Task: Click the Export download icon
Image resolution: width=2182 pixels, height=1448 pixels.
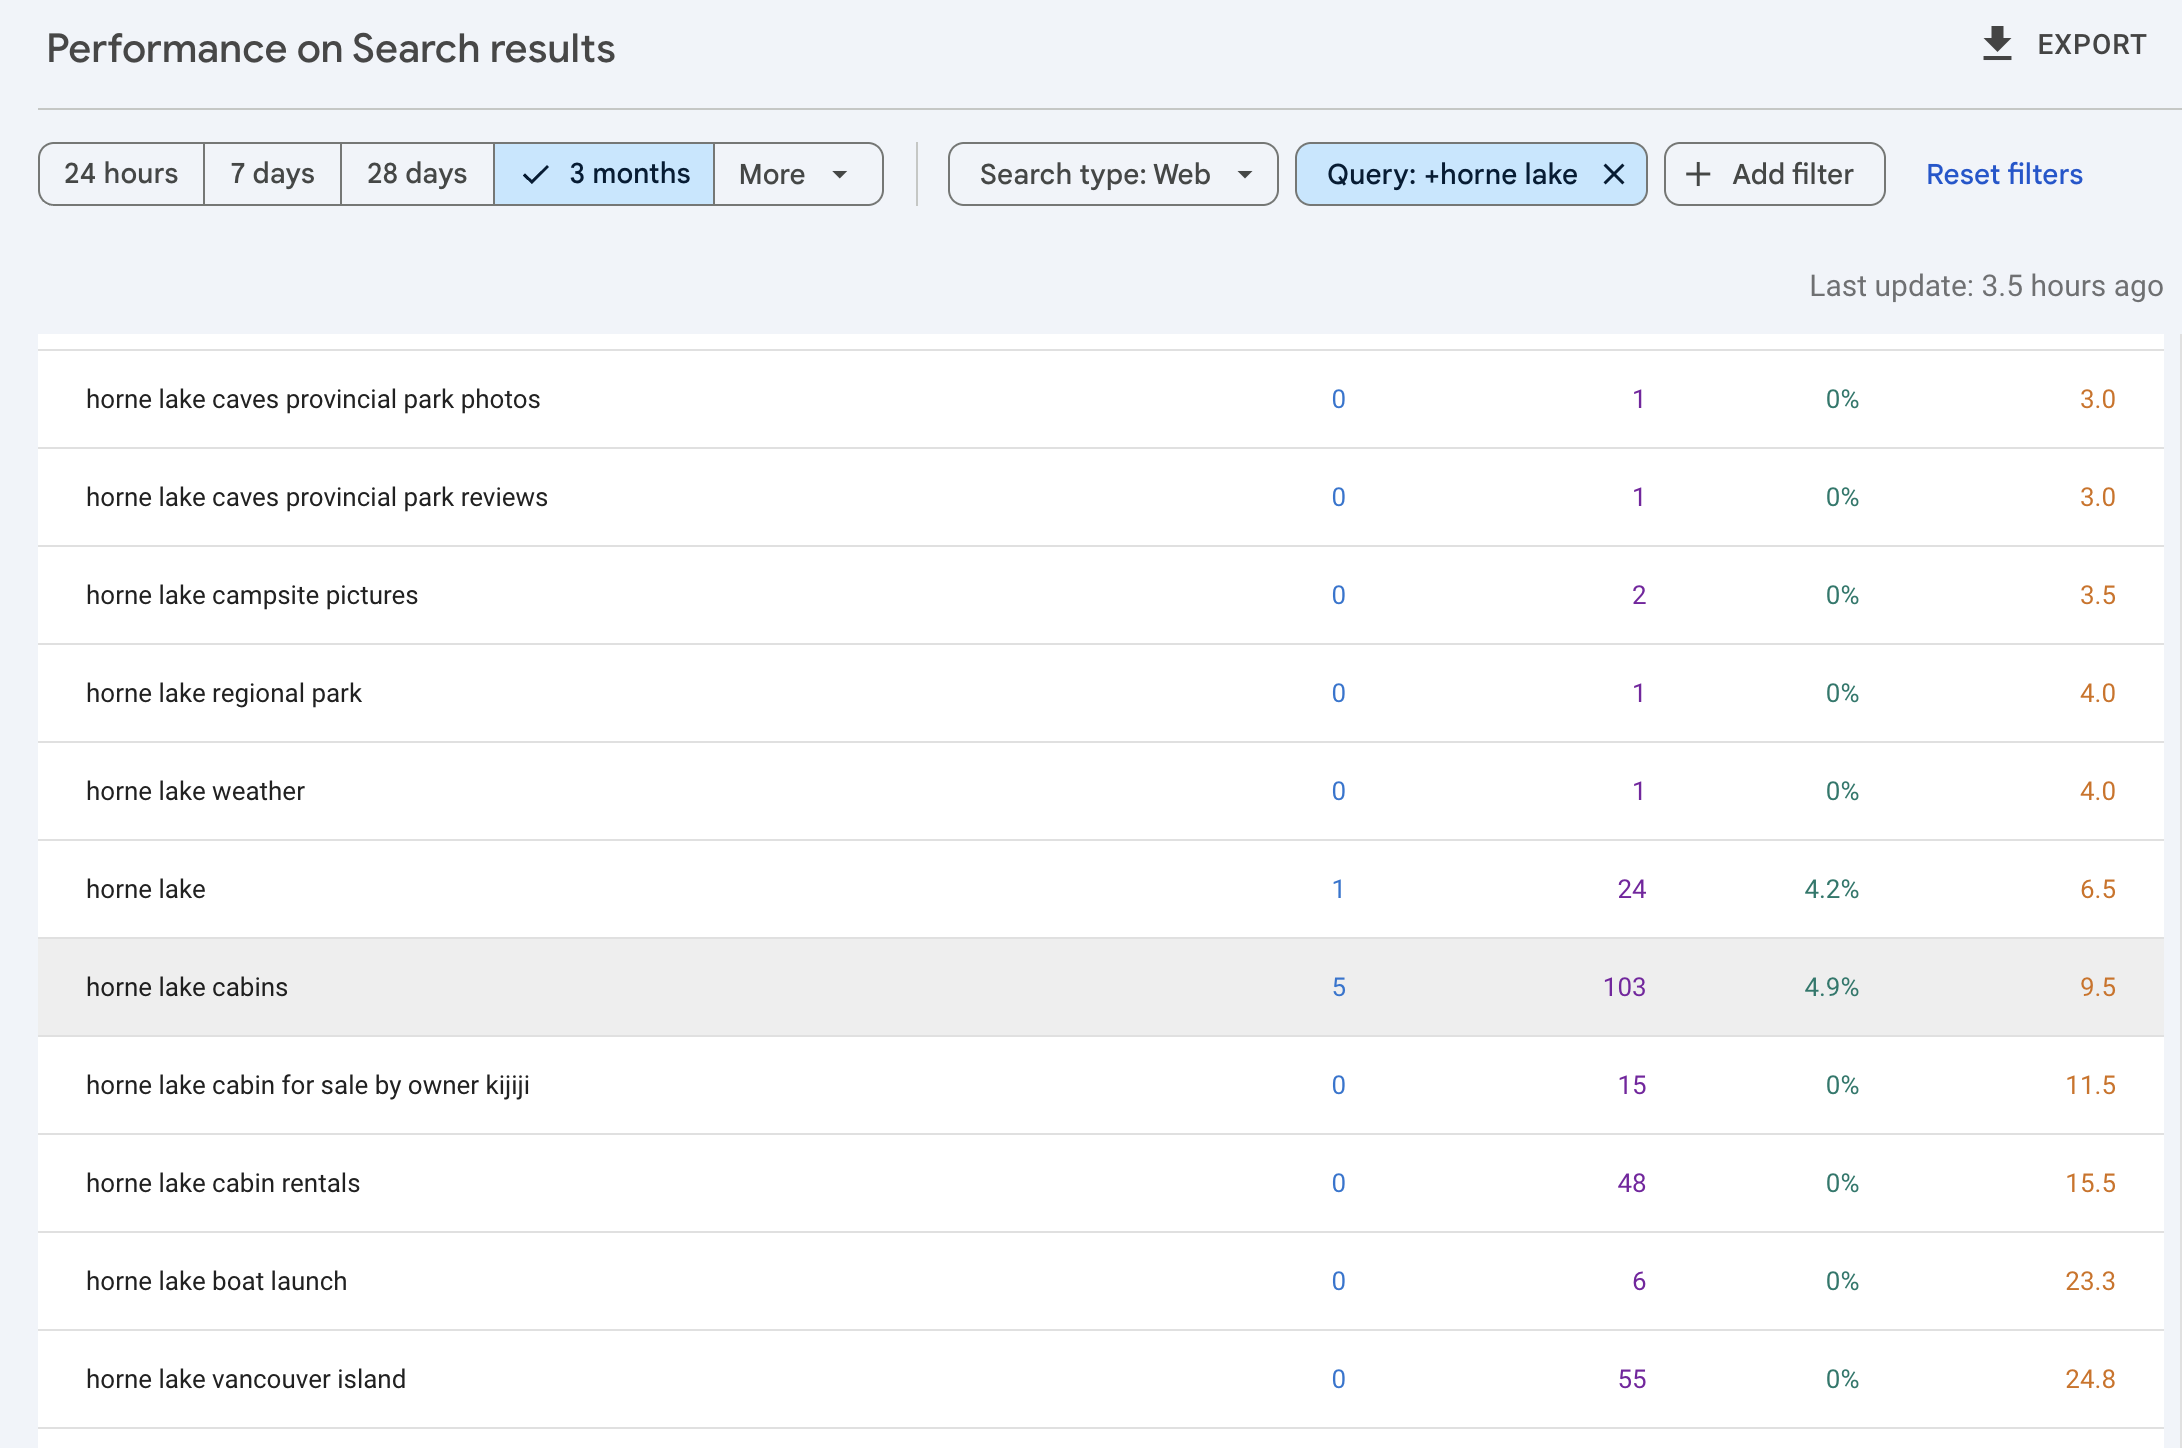Action: (1996, 44)
